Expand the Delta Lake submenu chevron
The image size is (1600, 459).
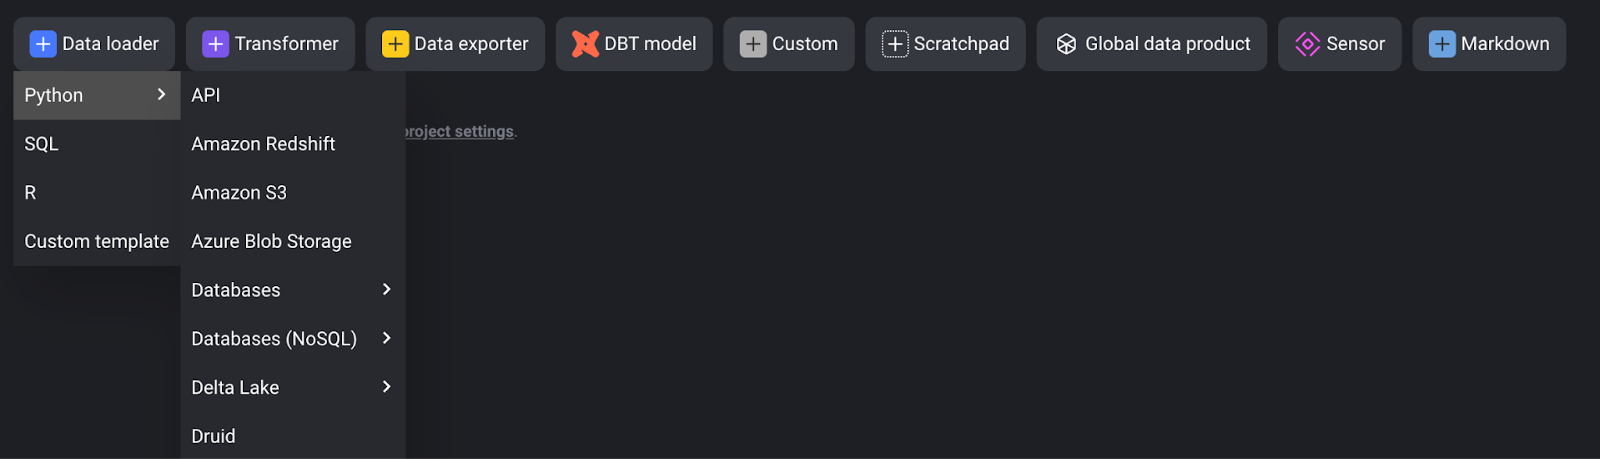pyautogui.click(x=387, y=386)
